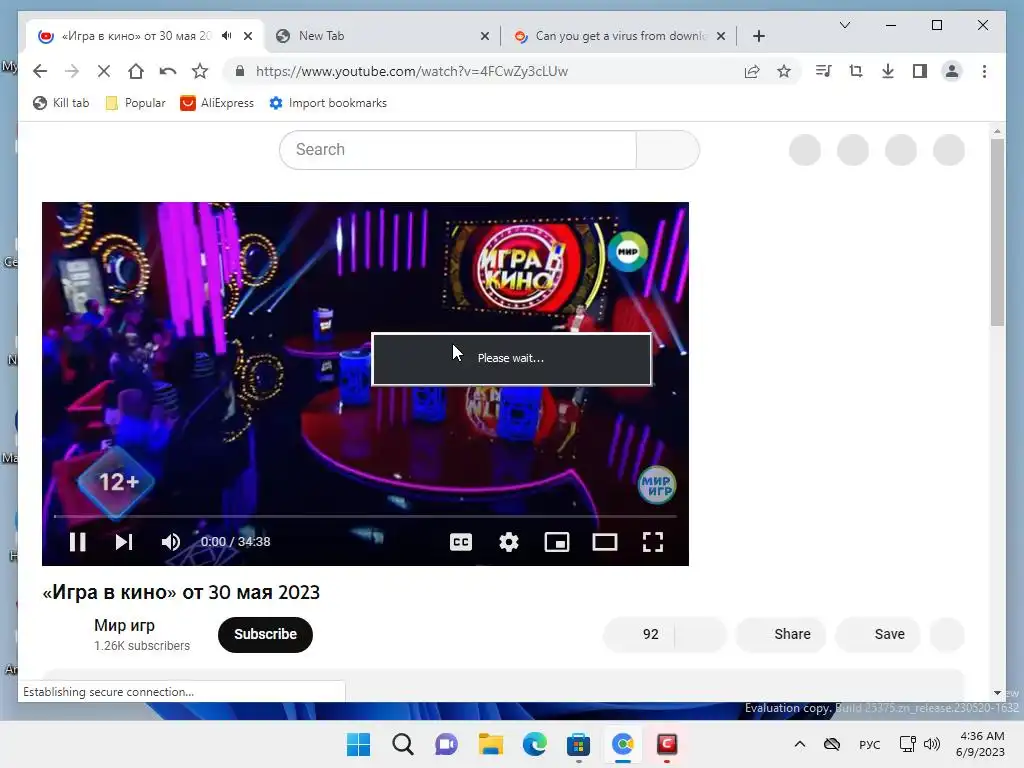Close the «Игра в кино» tab

pyautogui.click(x=248, y=36)
